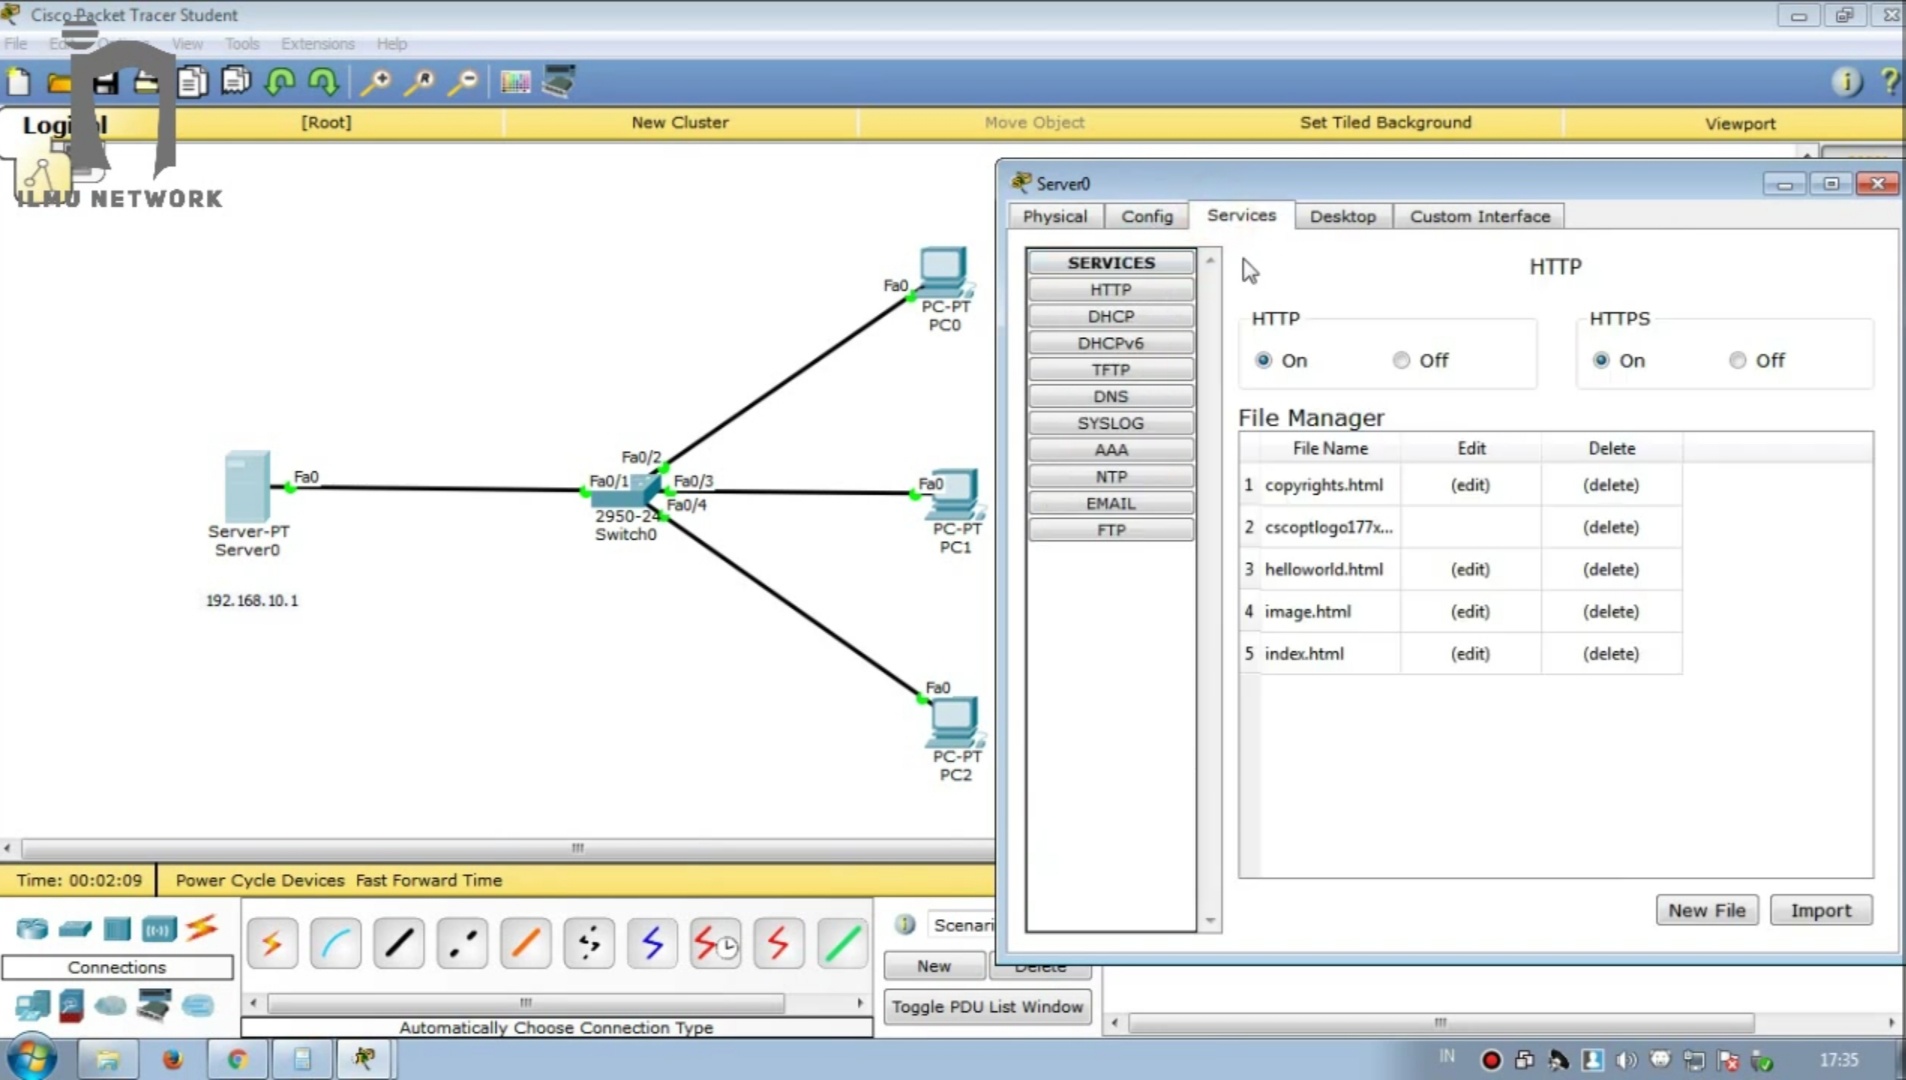Click Fast Forward Time
The image size is (1906, 1080).
click(428, 880)
